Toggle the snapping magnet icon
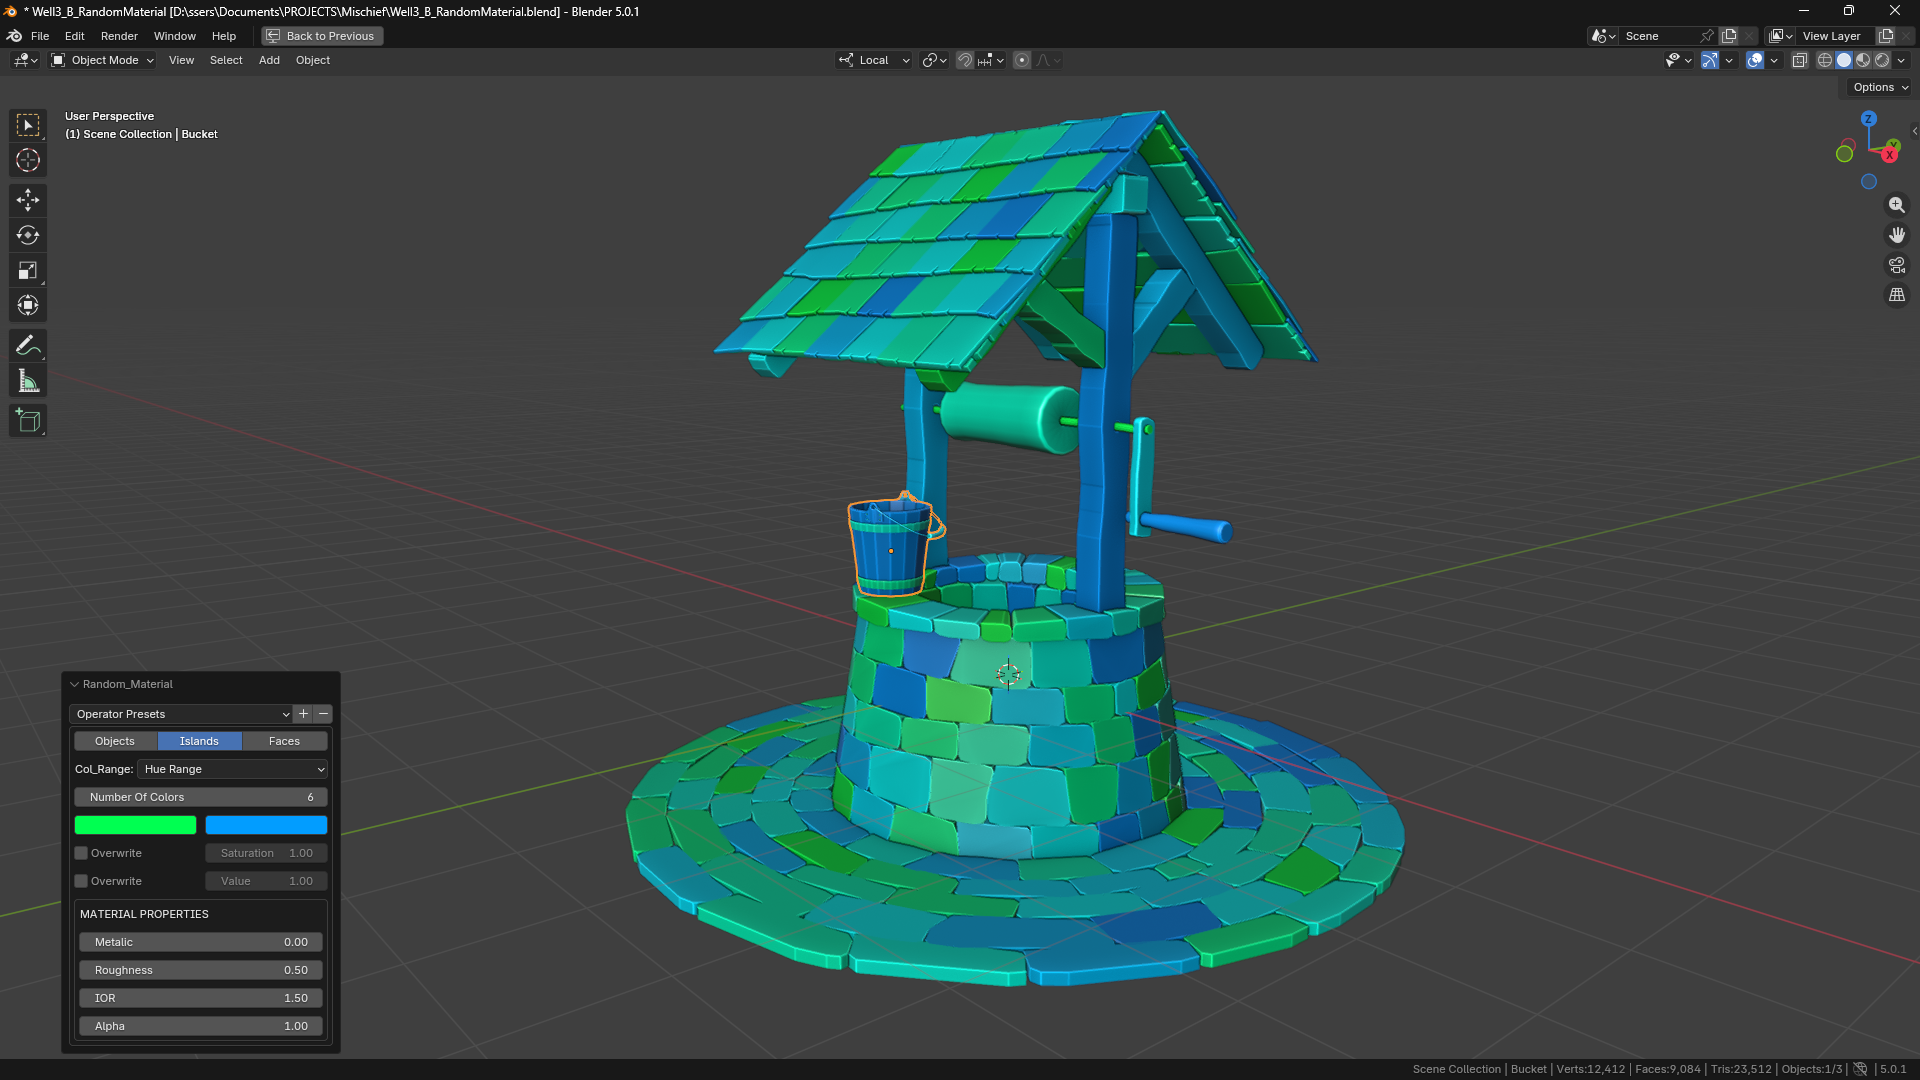This screenshot has height=1080, width=1920. pyautogui.click(x=964, y=60)
